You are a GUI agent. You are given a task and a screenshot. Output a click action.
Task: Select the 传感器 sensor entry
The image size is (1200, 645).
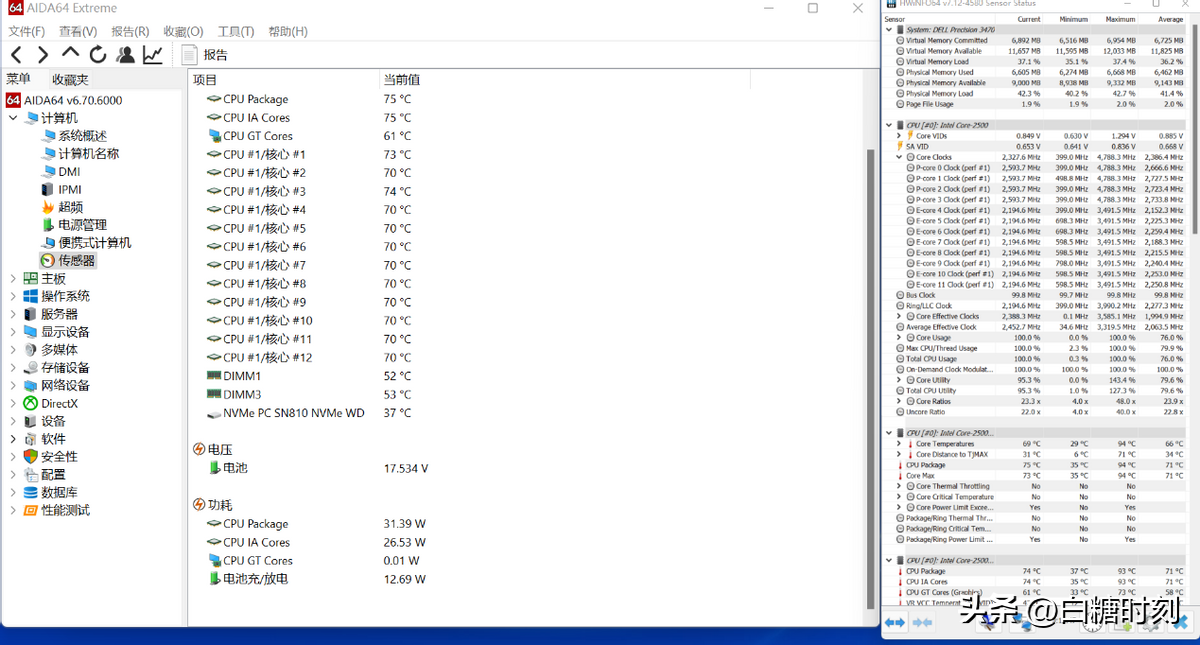[68, 260]
